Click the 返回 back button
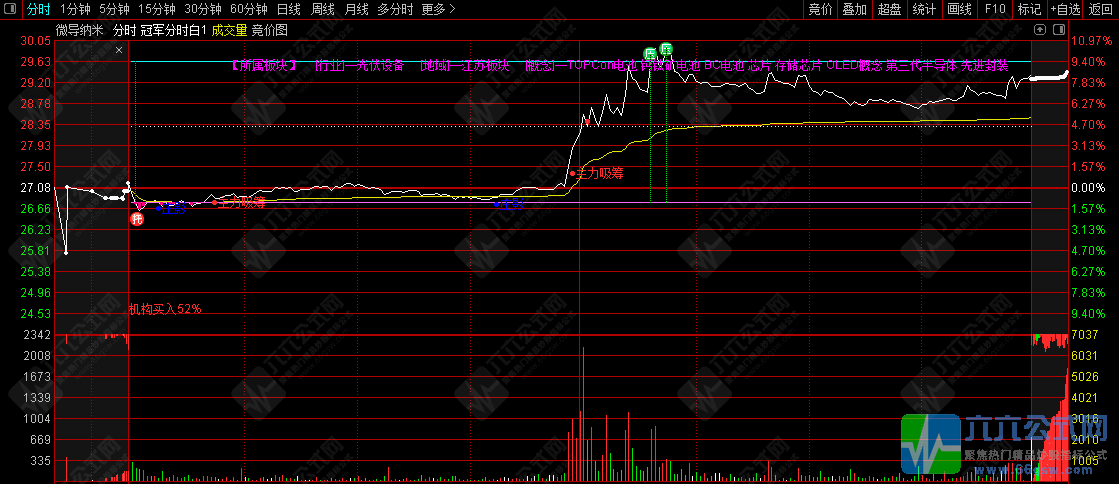This screenshot has width=1119, height=484. pyautogui.click(x=1100, y=9)
